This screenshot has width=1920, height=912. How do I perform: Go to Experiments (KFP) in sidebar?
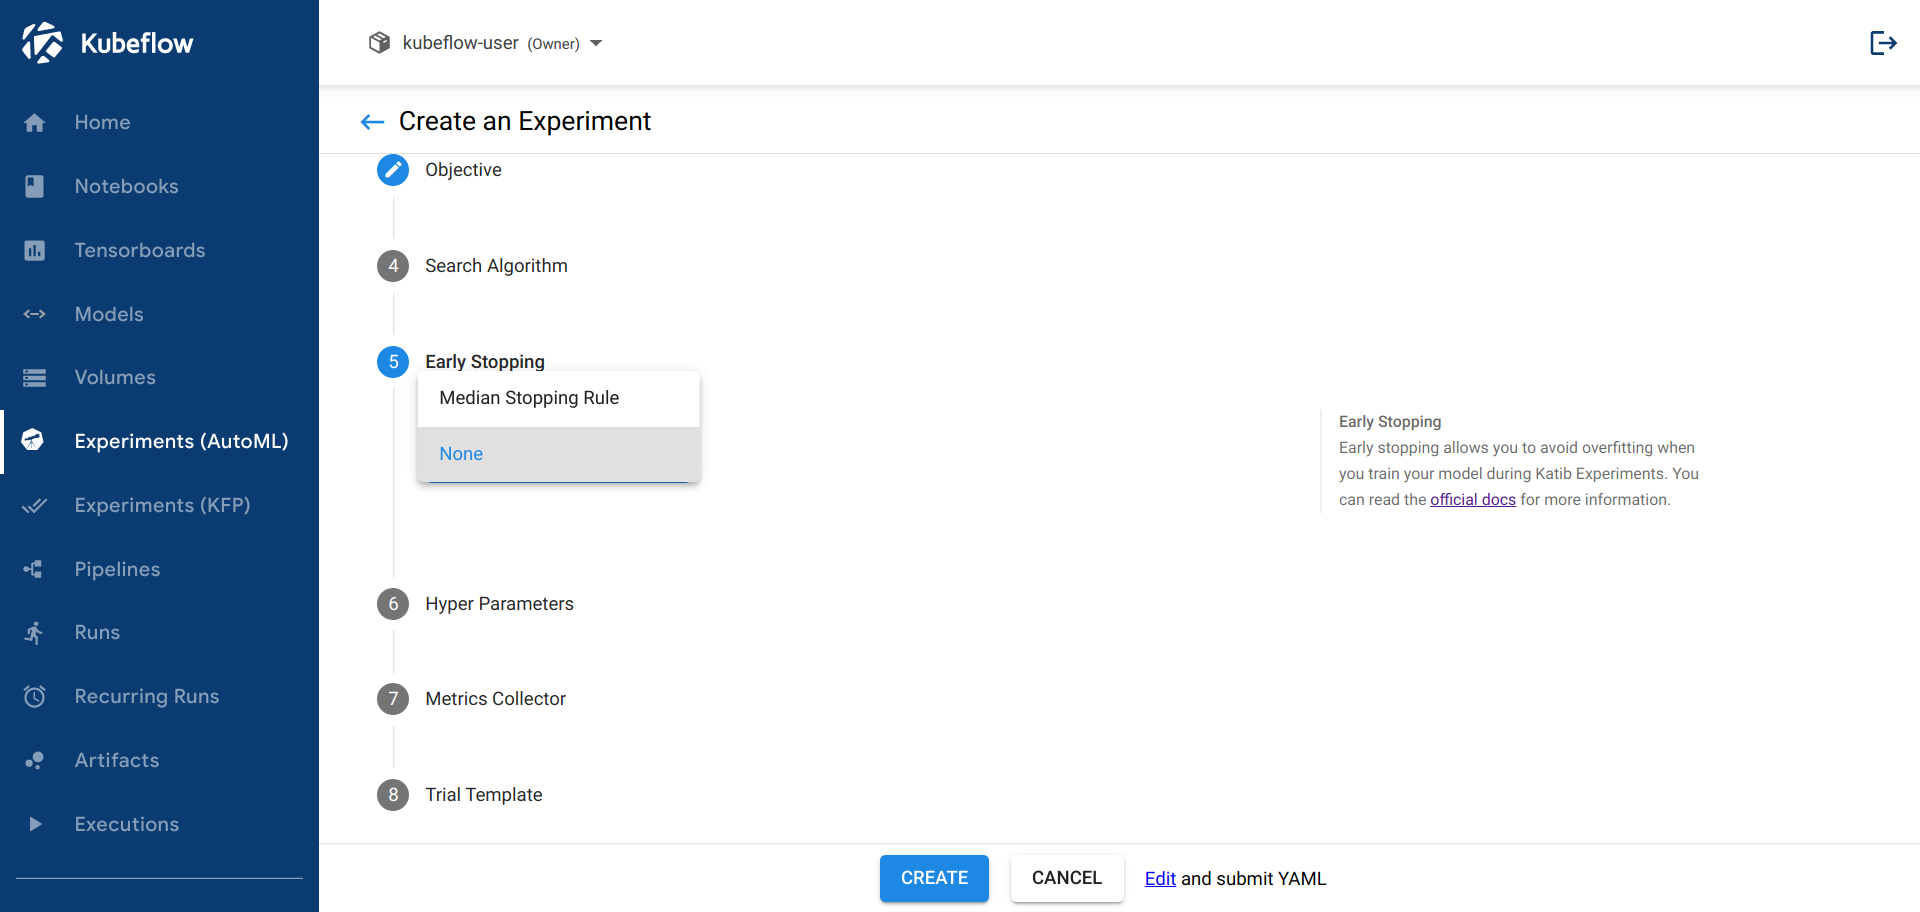pyautogui.click(x=162, y=505)
